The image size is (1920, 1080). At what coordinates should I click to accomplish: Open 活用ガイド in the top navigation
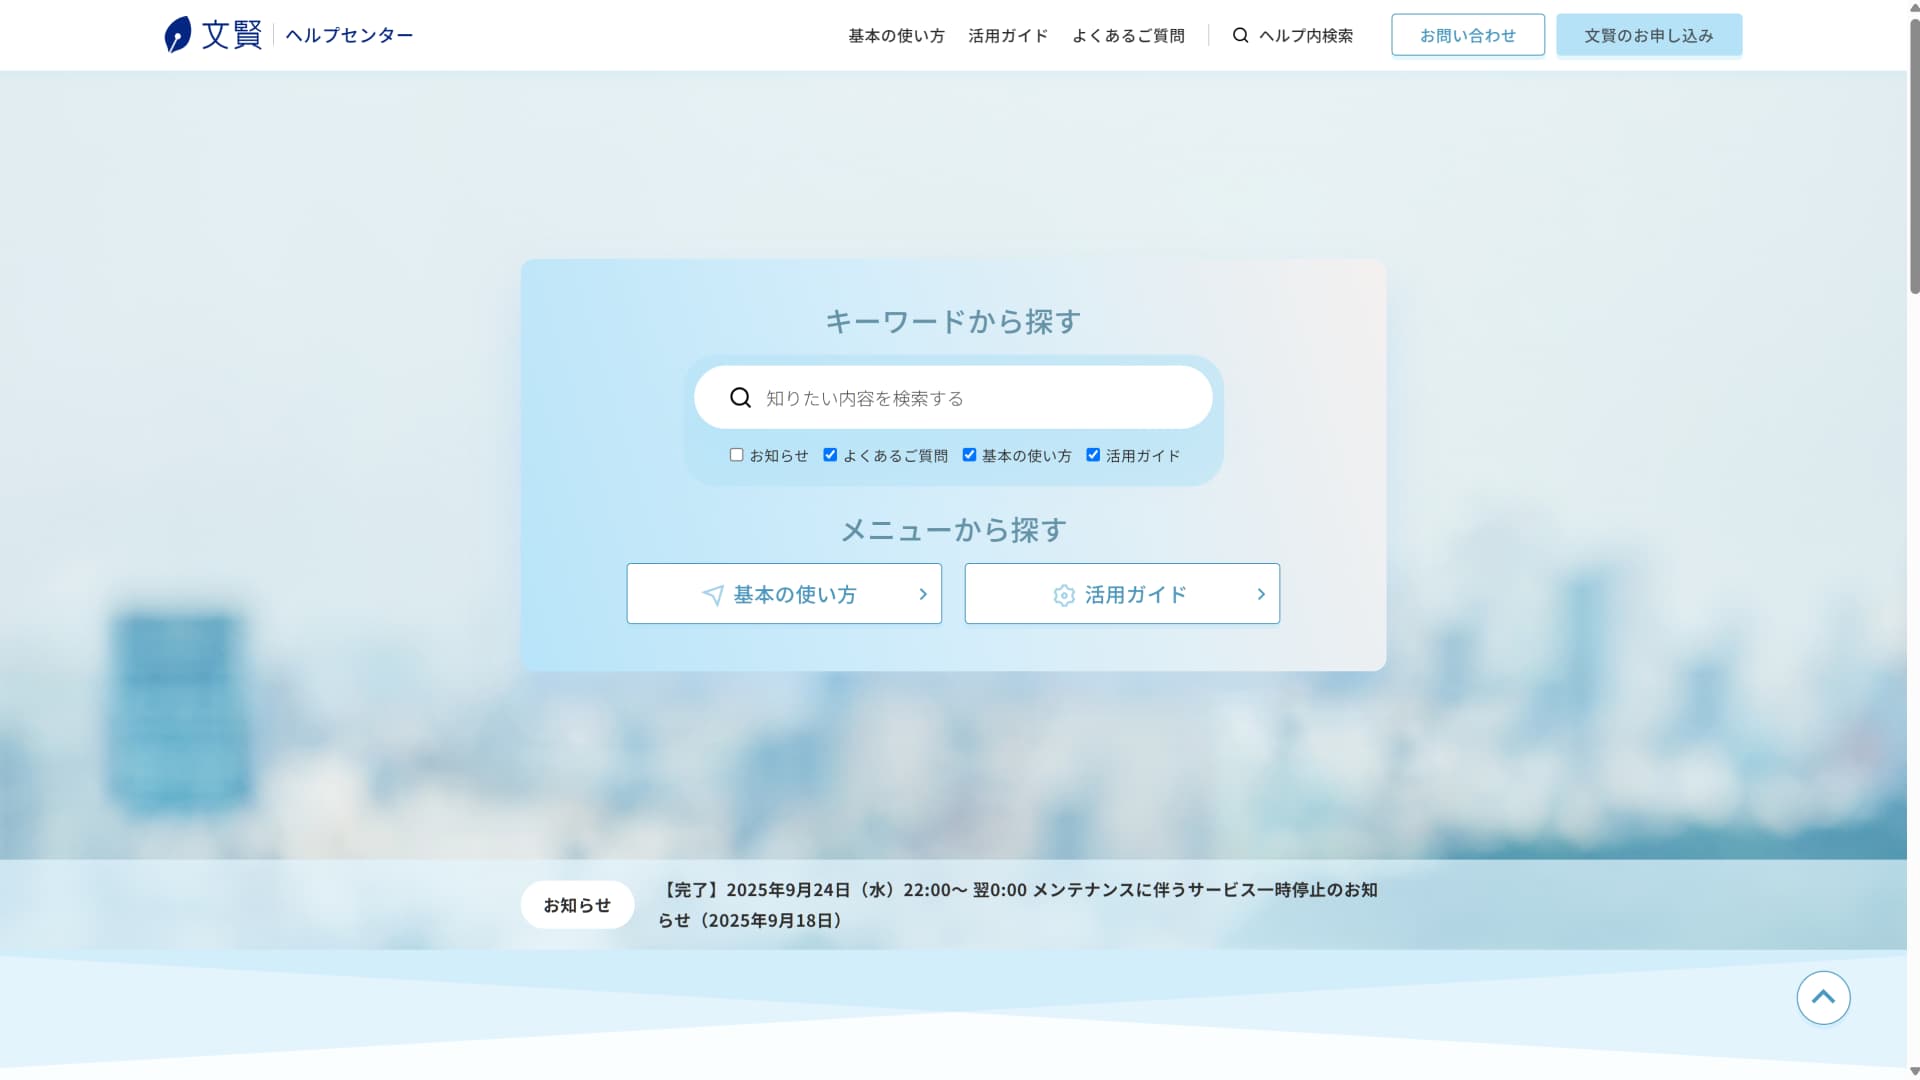tap(1008, 36)
